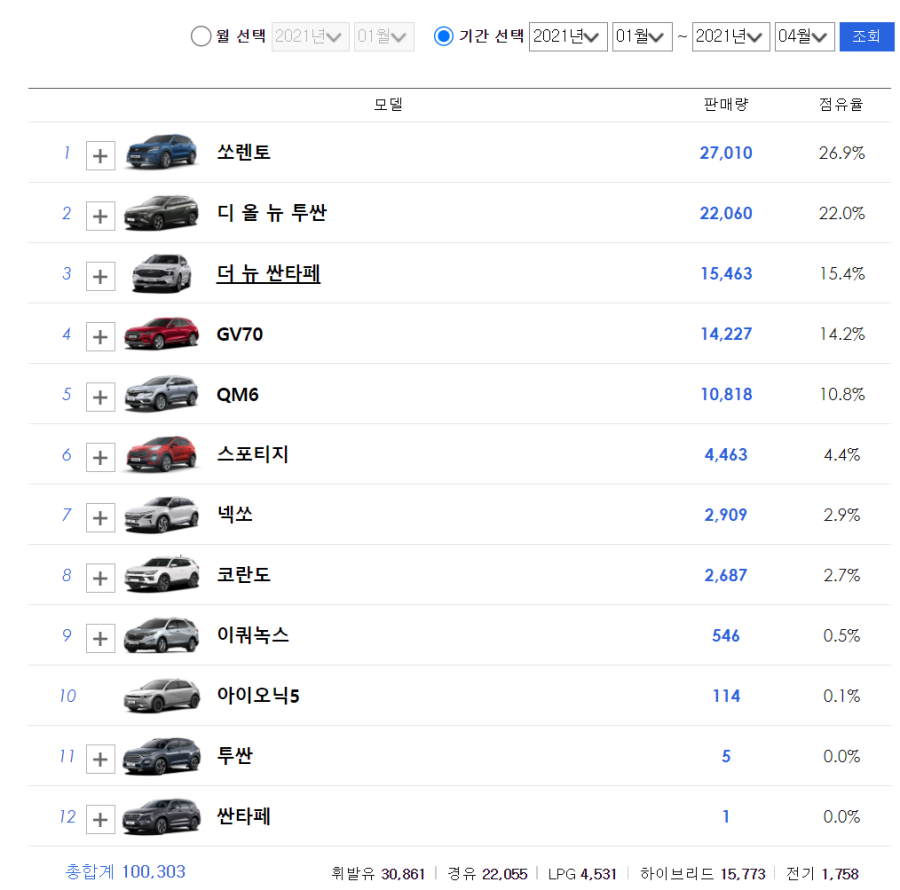Click the 조회 search button

[x=866, y=37]
